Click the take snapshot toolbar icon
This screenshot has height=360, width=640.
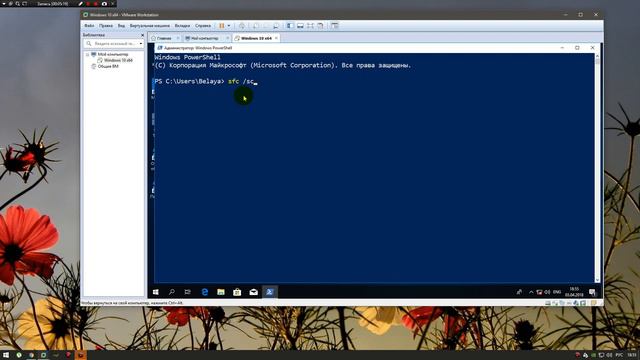point(256,26)
